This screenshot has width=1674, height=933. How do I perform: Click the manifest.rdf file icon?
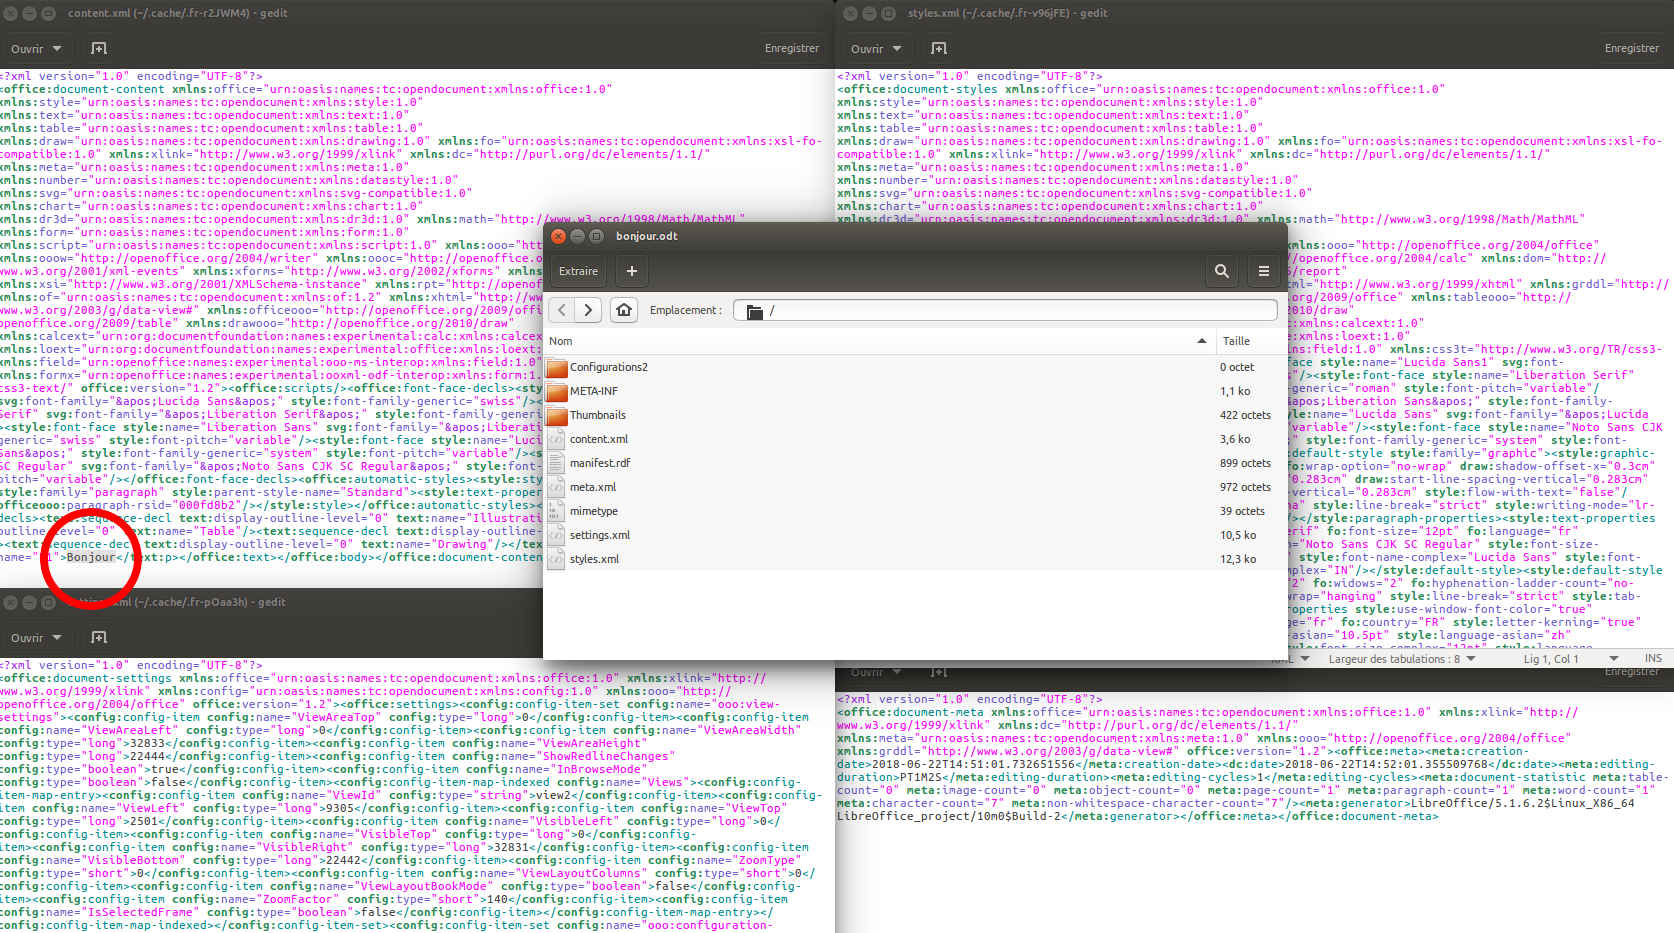click(x=557, y=463)
